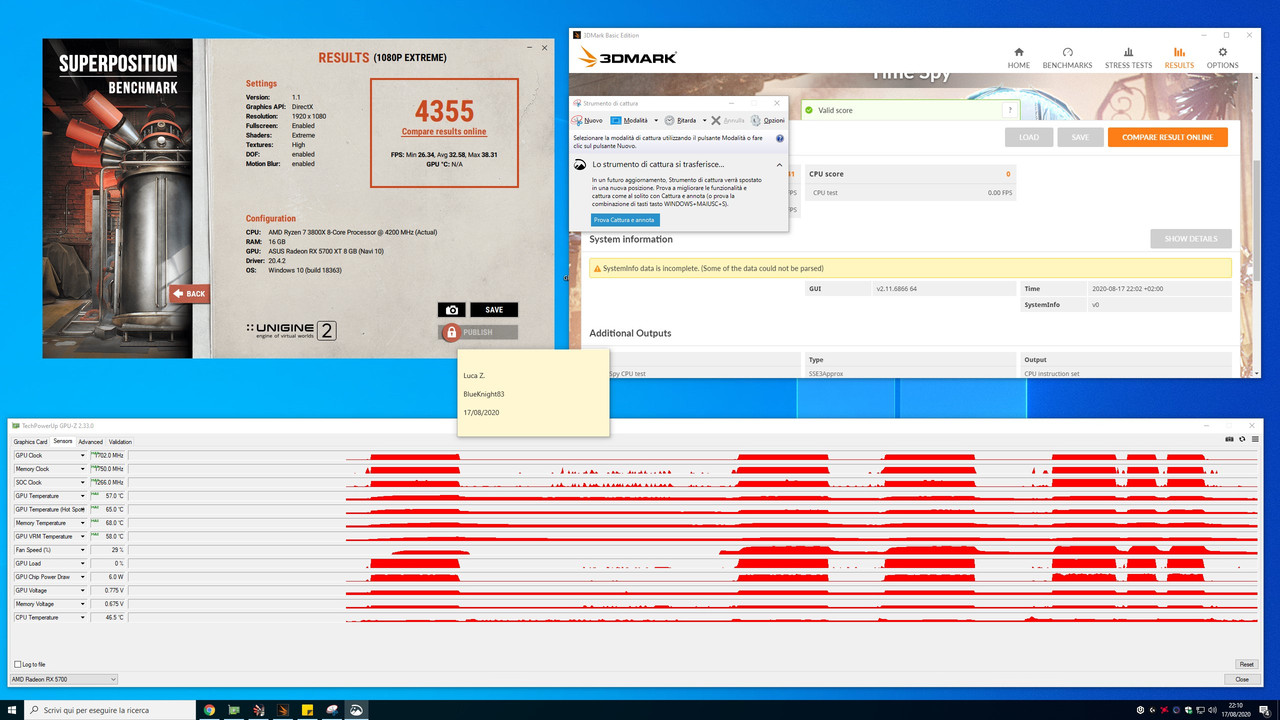Click the 3DMark window vertical scrollbar

[1257, 225]
